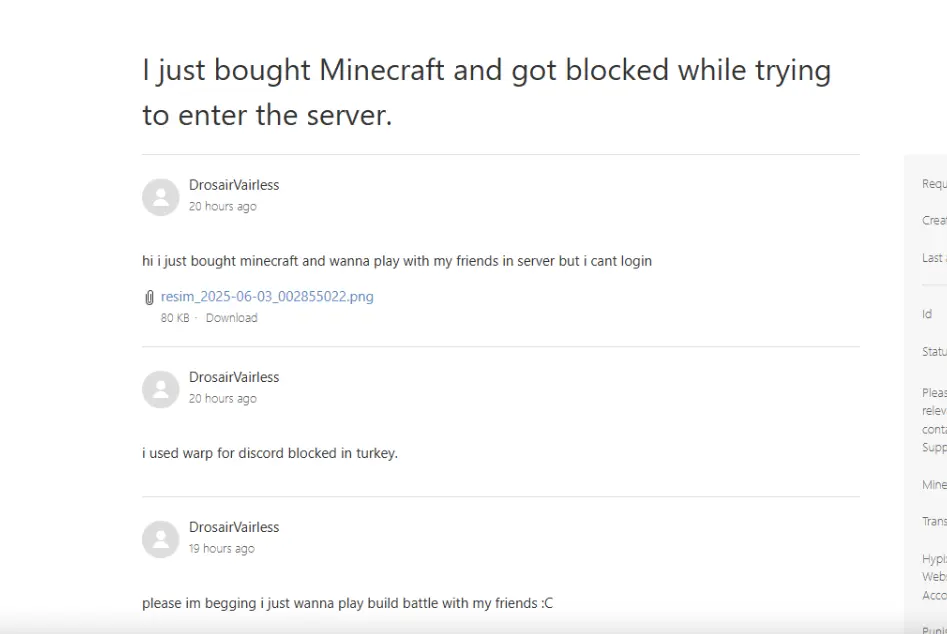Click DrosairVairless name on second comment
This screenshot has width=947, height=634.
click(x=234, y=377)
